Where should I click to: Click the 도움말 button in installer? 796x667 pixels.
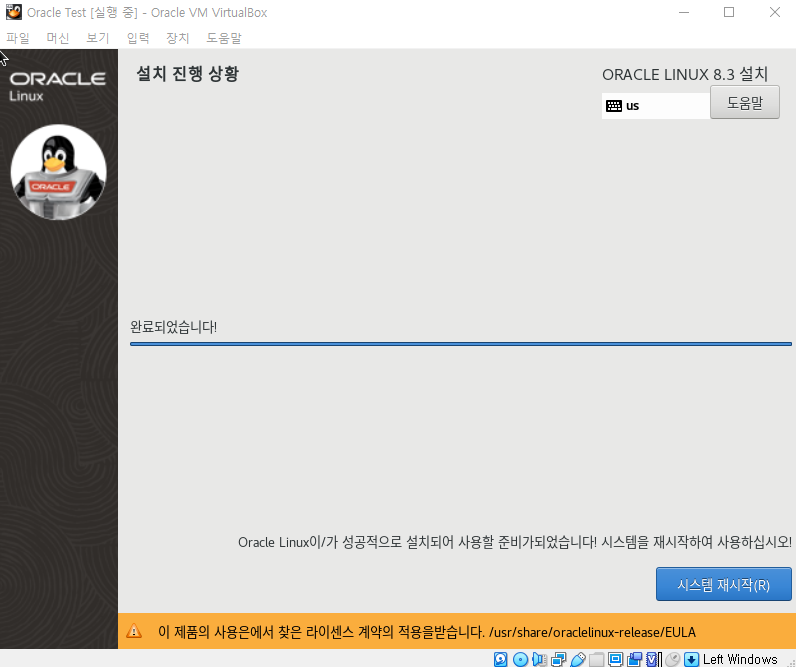click(745, 103)
